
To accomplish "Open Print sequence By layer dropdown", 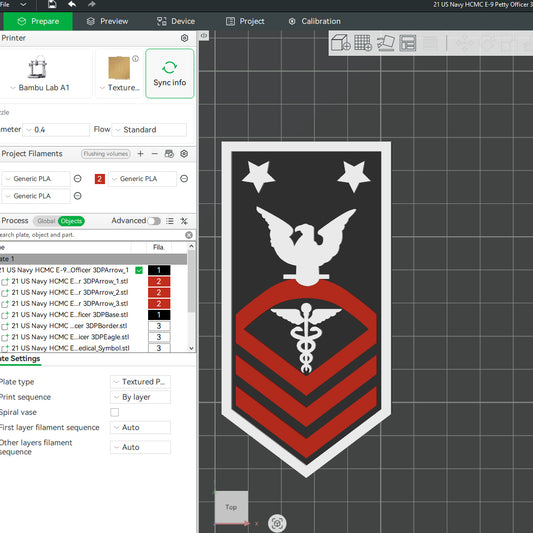I will point(140,397).
